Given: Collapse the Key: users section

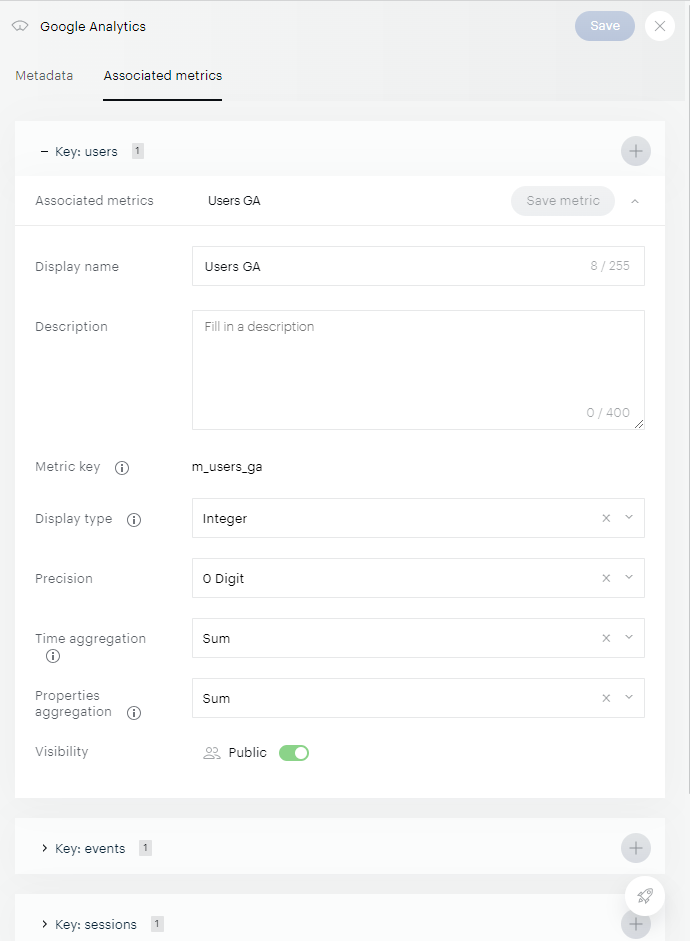Looking at the screenshot, I should 44,152.
